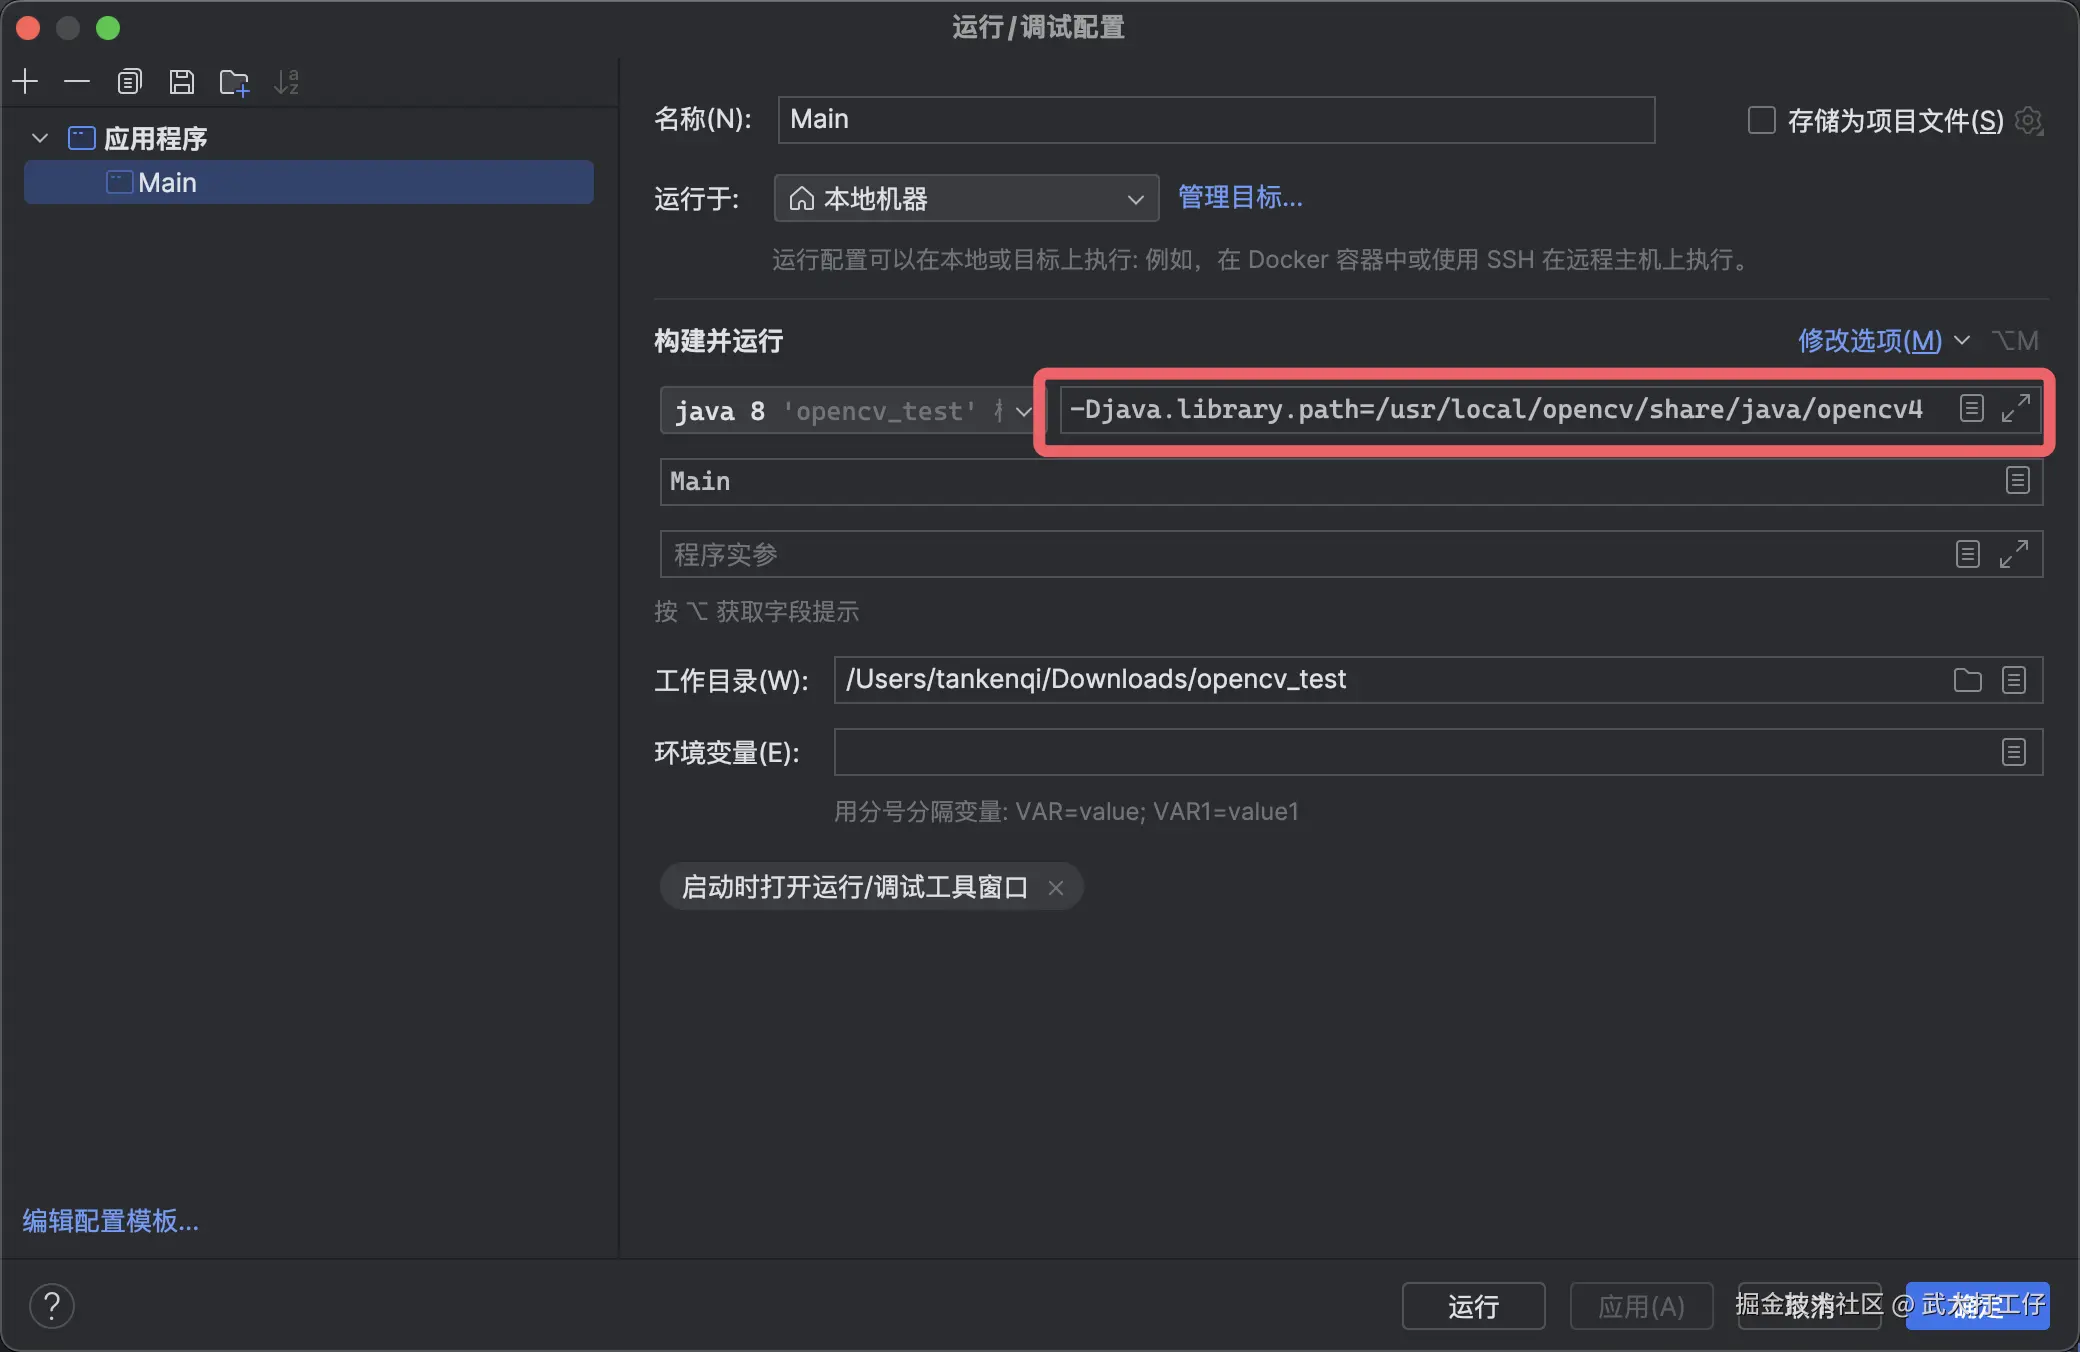Viewport: 2080px width, 1352px height.
Task: Click the help question mark button
Action: (x=52, y=1305)
